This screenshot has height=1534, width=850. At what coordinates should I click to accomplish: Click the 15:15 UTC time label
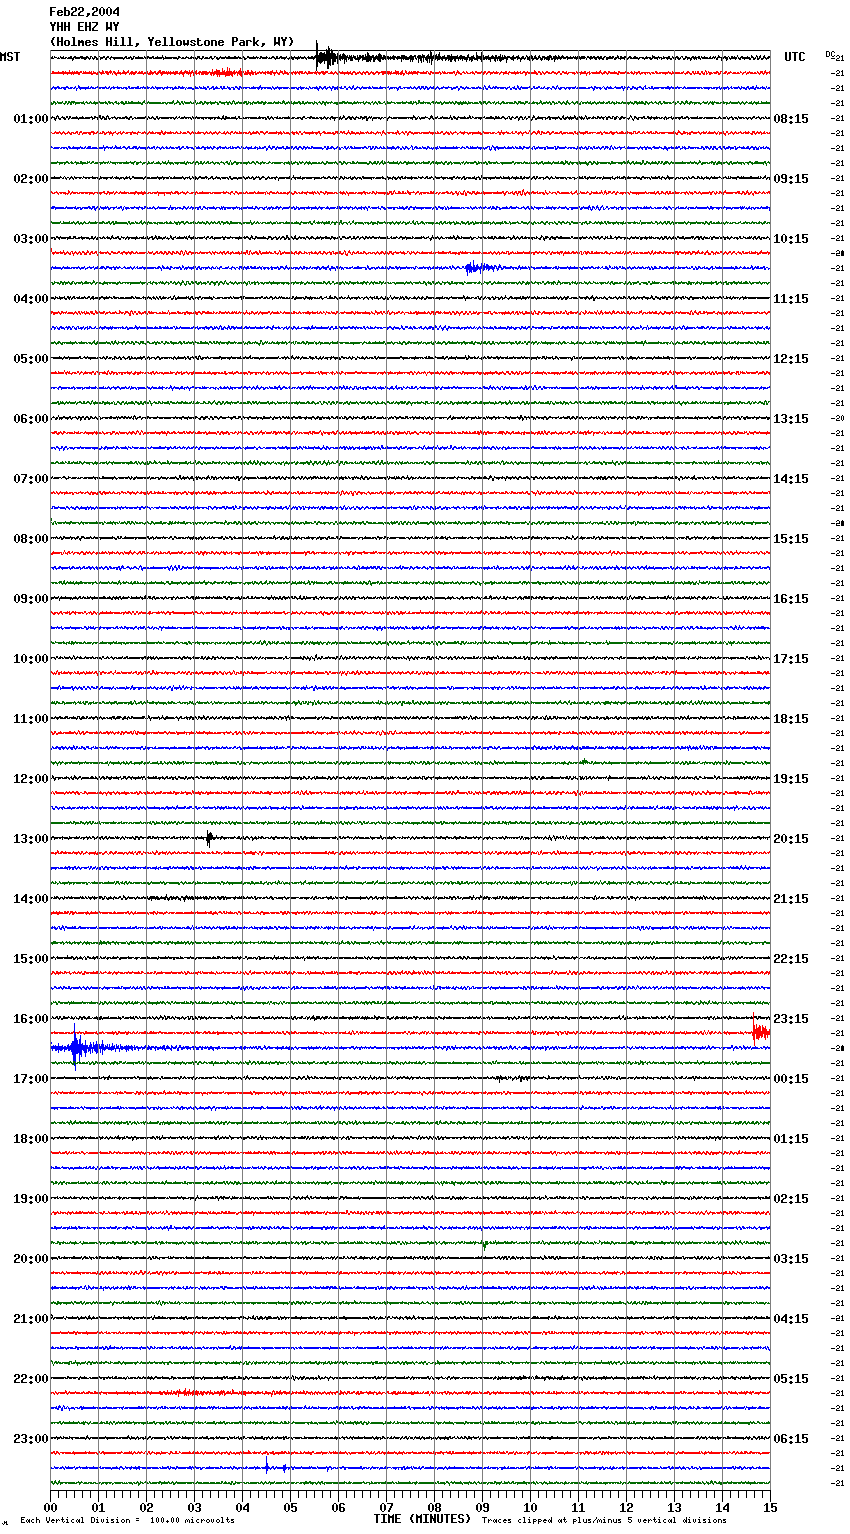tap(791, 539)
